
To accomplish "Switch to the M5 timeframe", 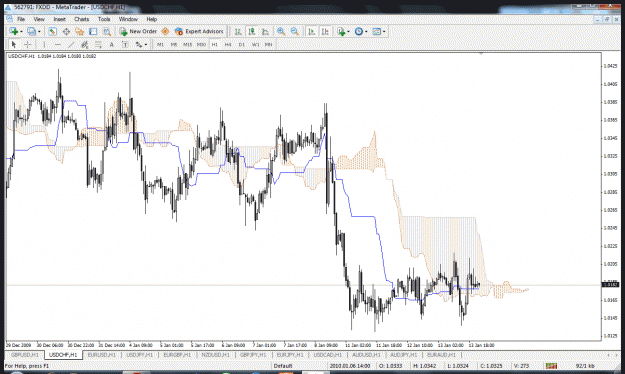I will click(174, 44).
